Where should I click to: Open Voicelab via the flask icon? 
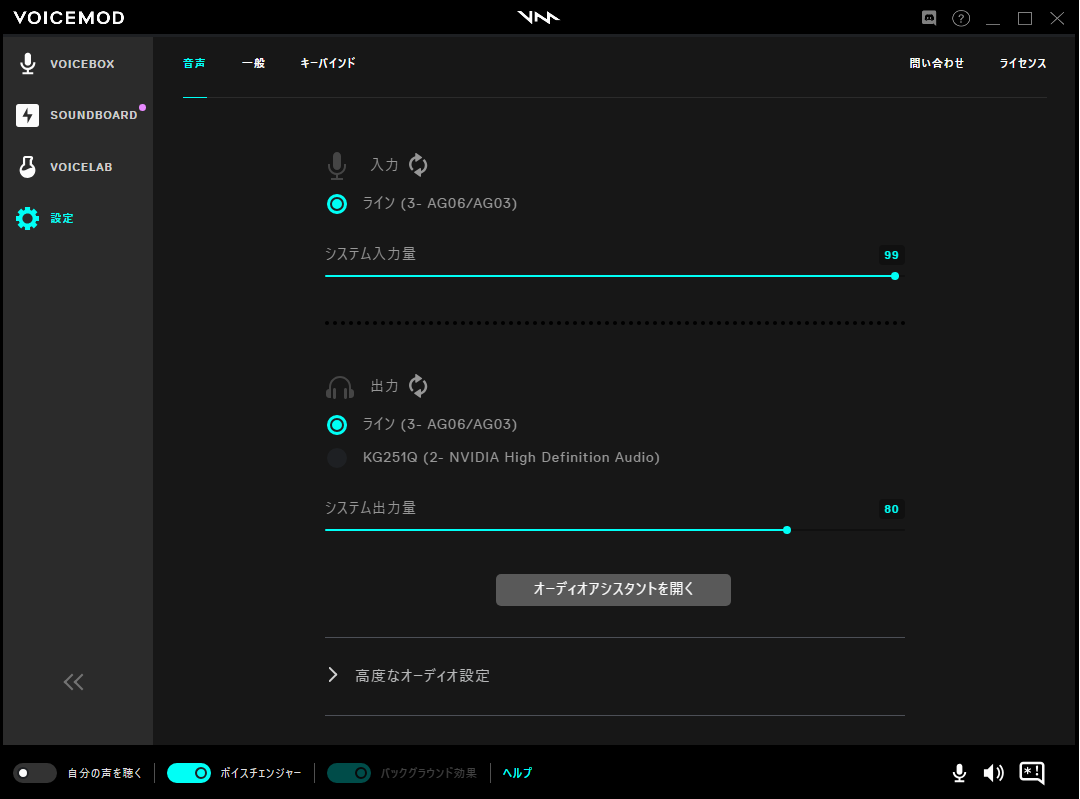point(28,167)
